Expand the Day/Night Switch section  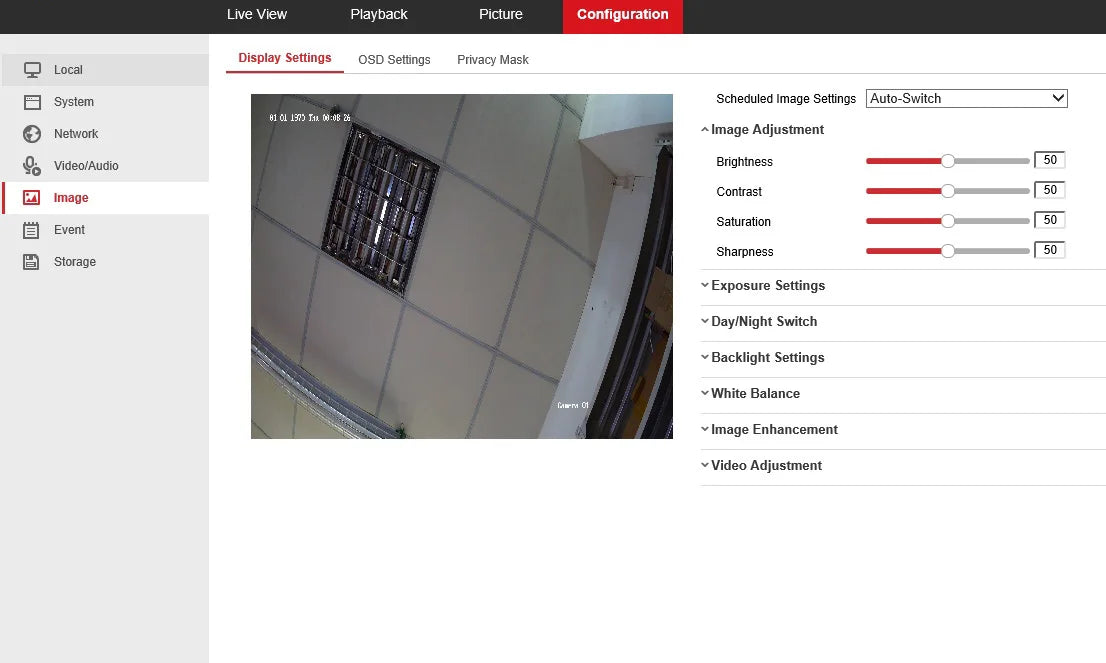pos(764,321)
